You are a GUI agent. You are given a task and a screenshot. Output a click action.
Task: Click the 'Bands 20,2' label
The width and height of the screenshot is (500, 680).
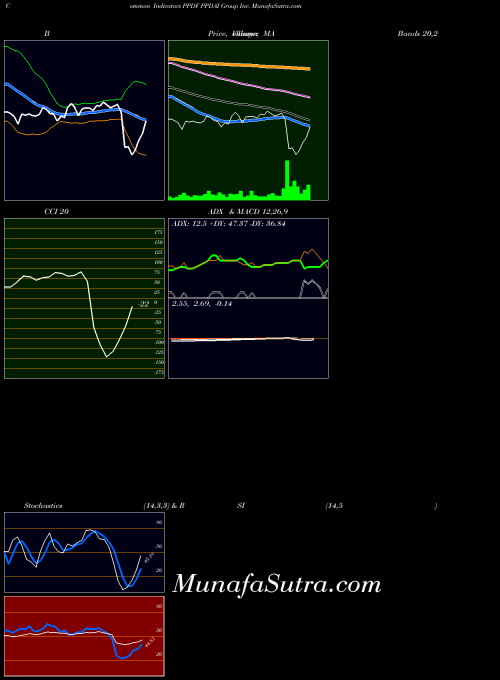418,33
